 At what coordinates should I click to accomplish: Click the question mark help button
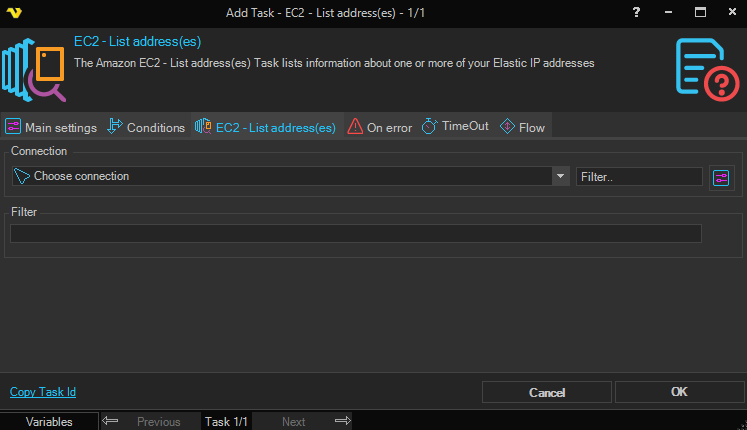(637, 12)
